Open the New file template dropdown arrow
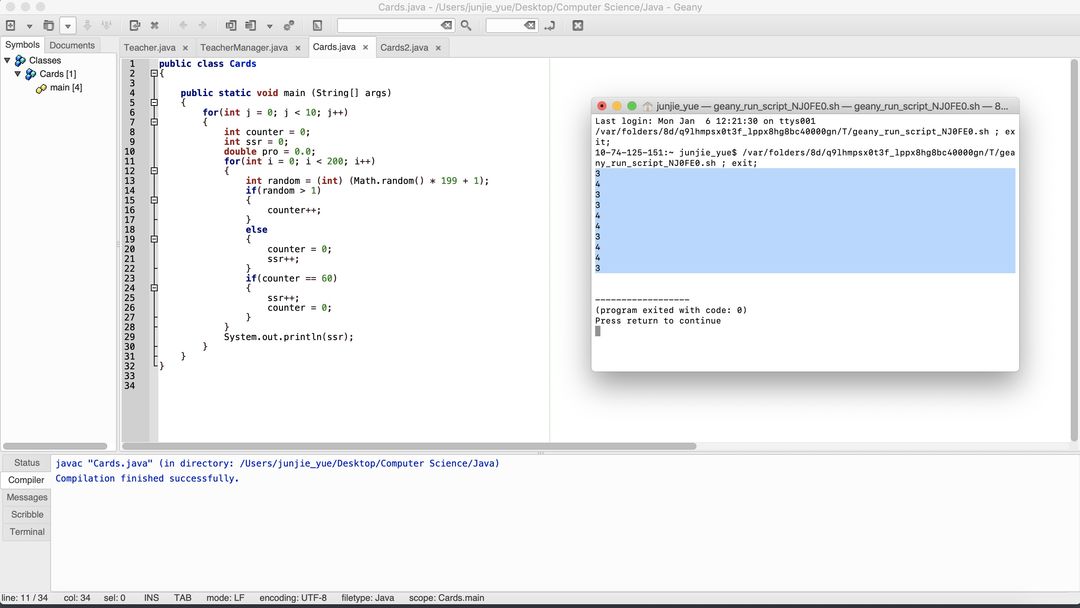1080x608 pixels. pyautogui.click(x=29, y=26)
